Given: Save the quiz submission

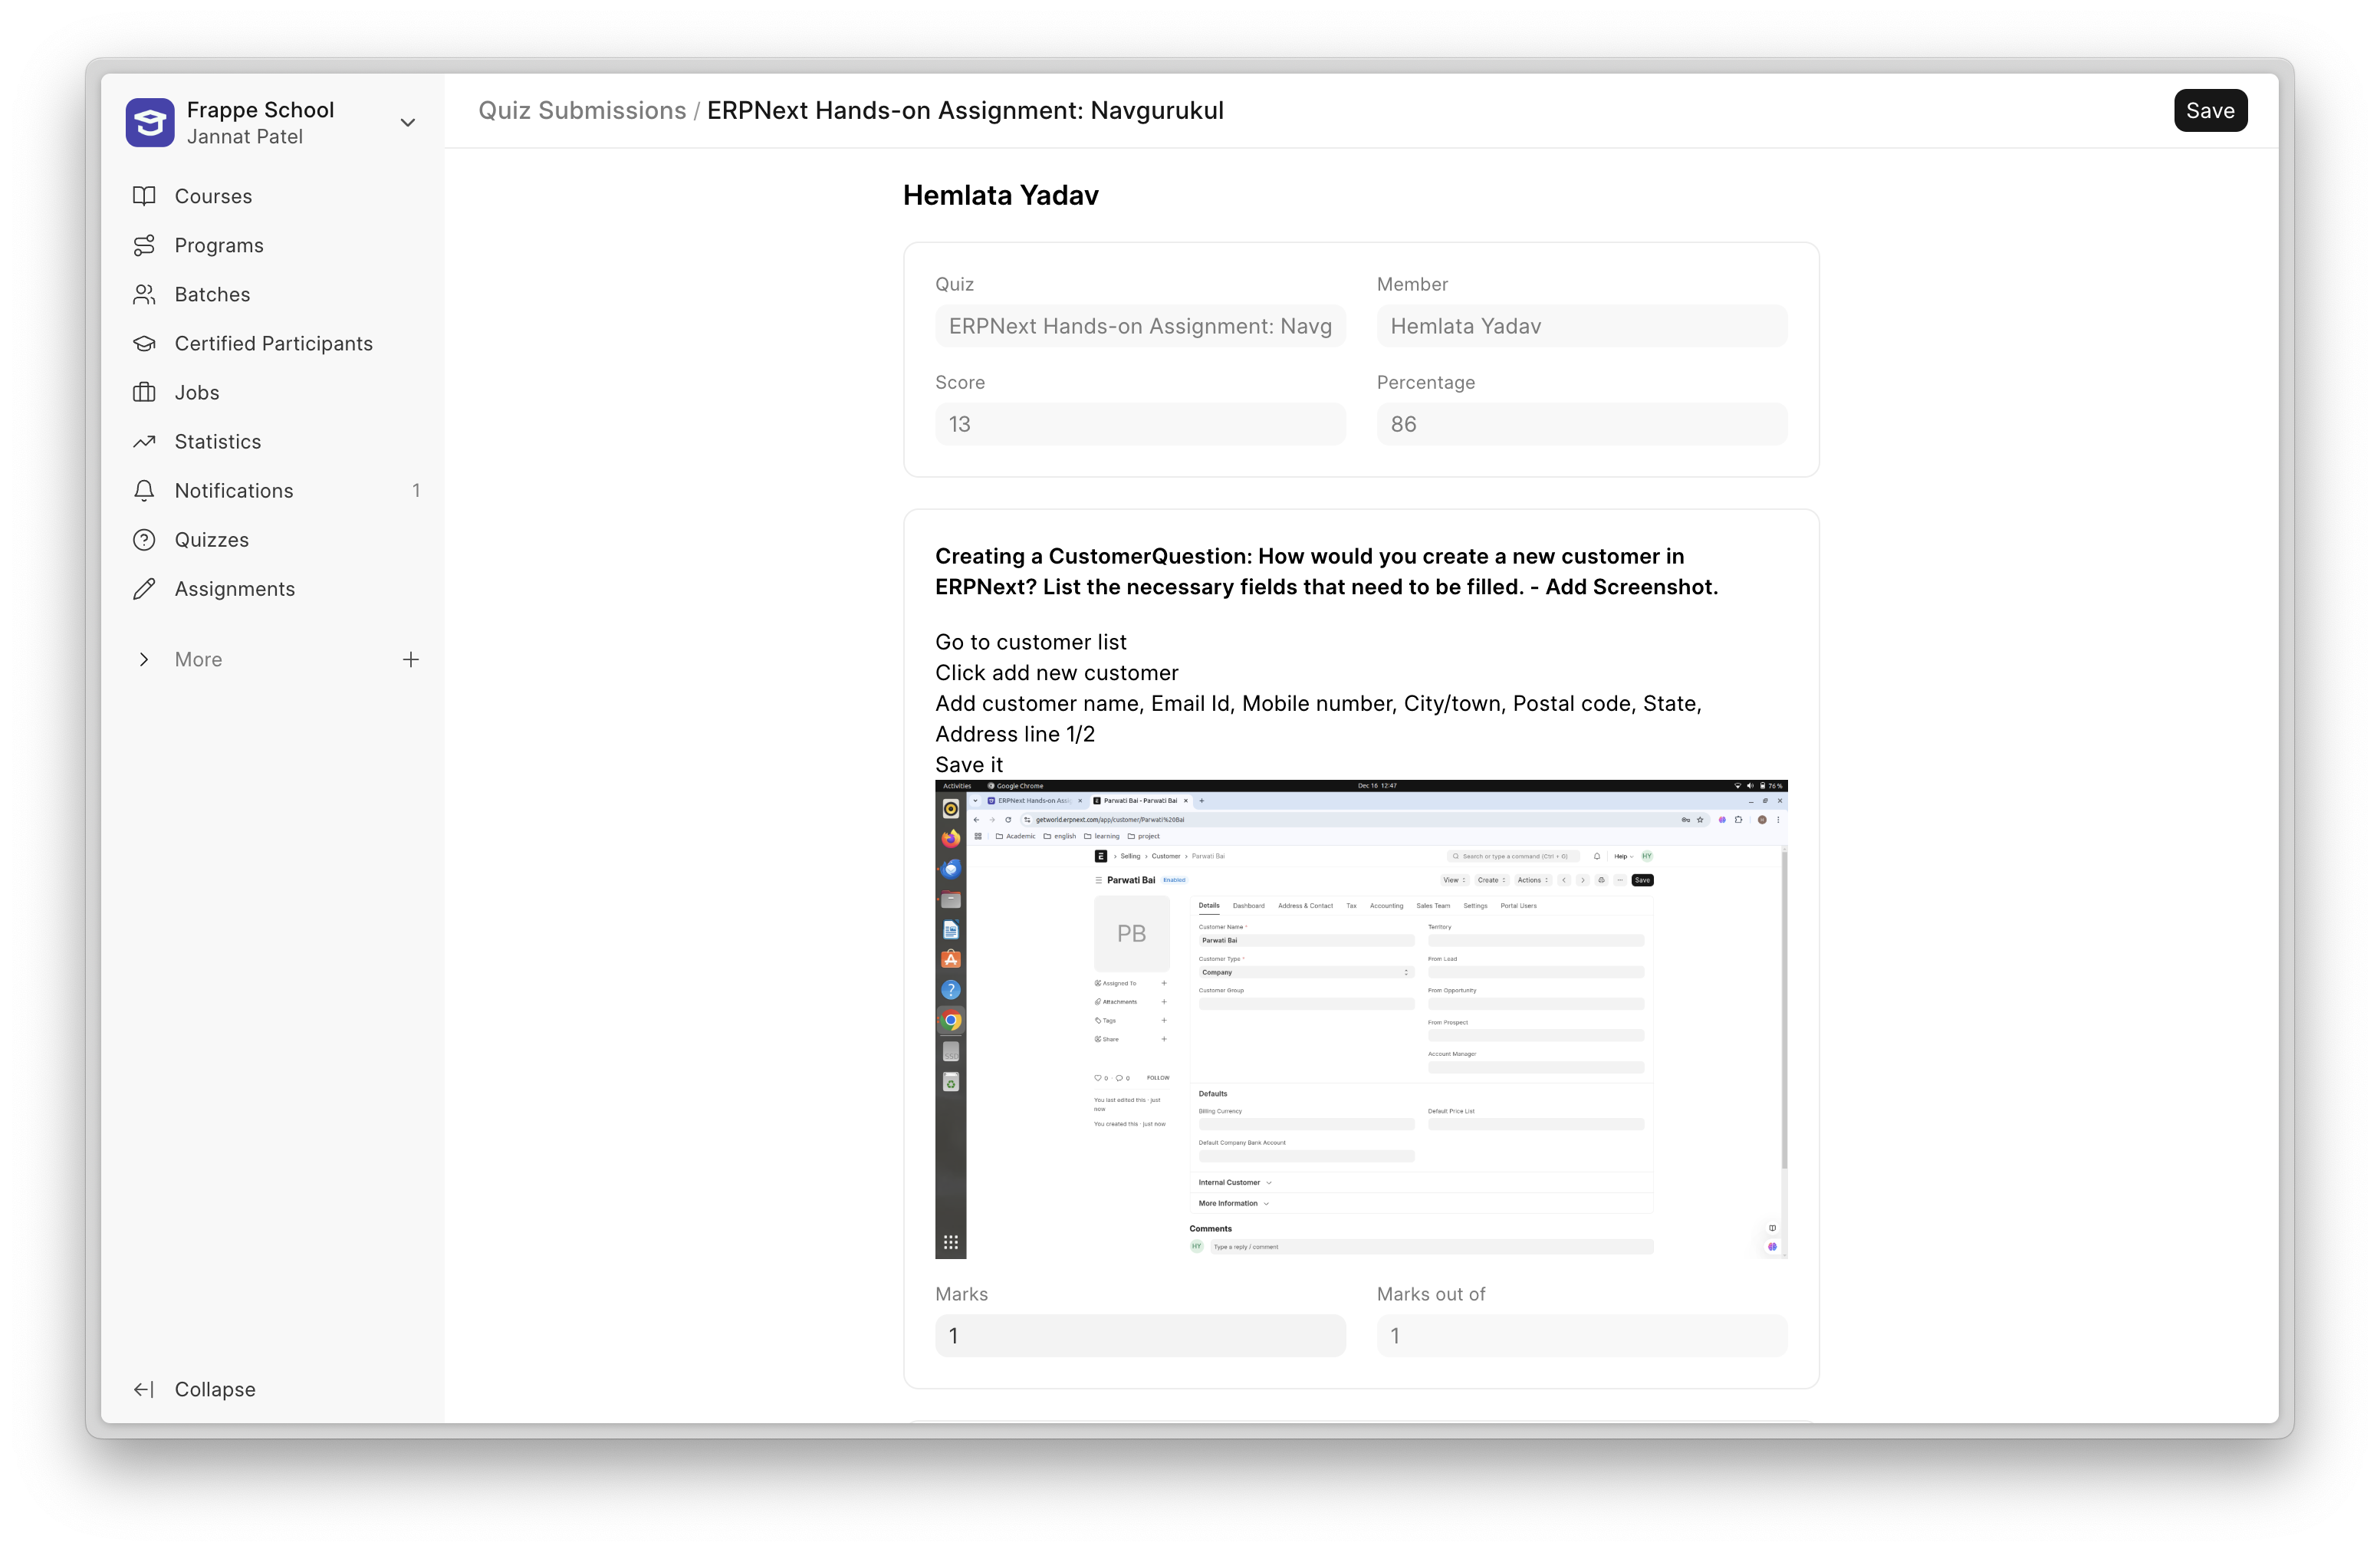Looking at the screenshot, I should pos(2209,111).
